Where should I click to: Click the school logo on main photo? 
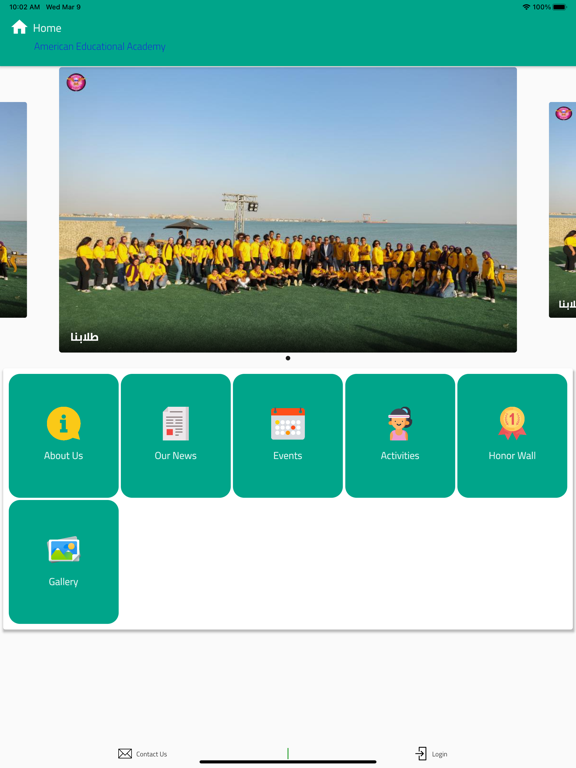(x=76, y=82)
